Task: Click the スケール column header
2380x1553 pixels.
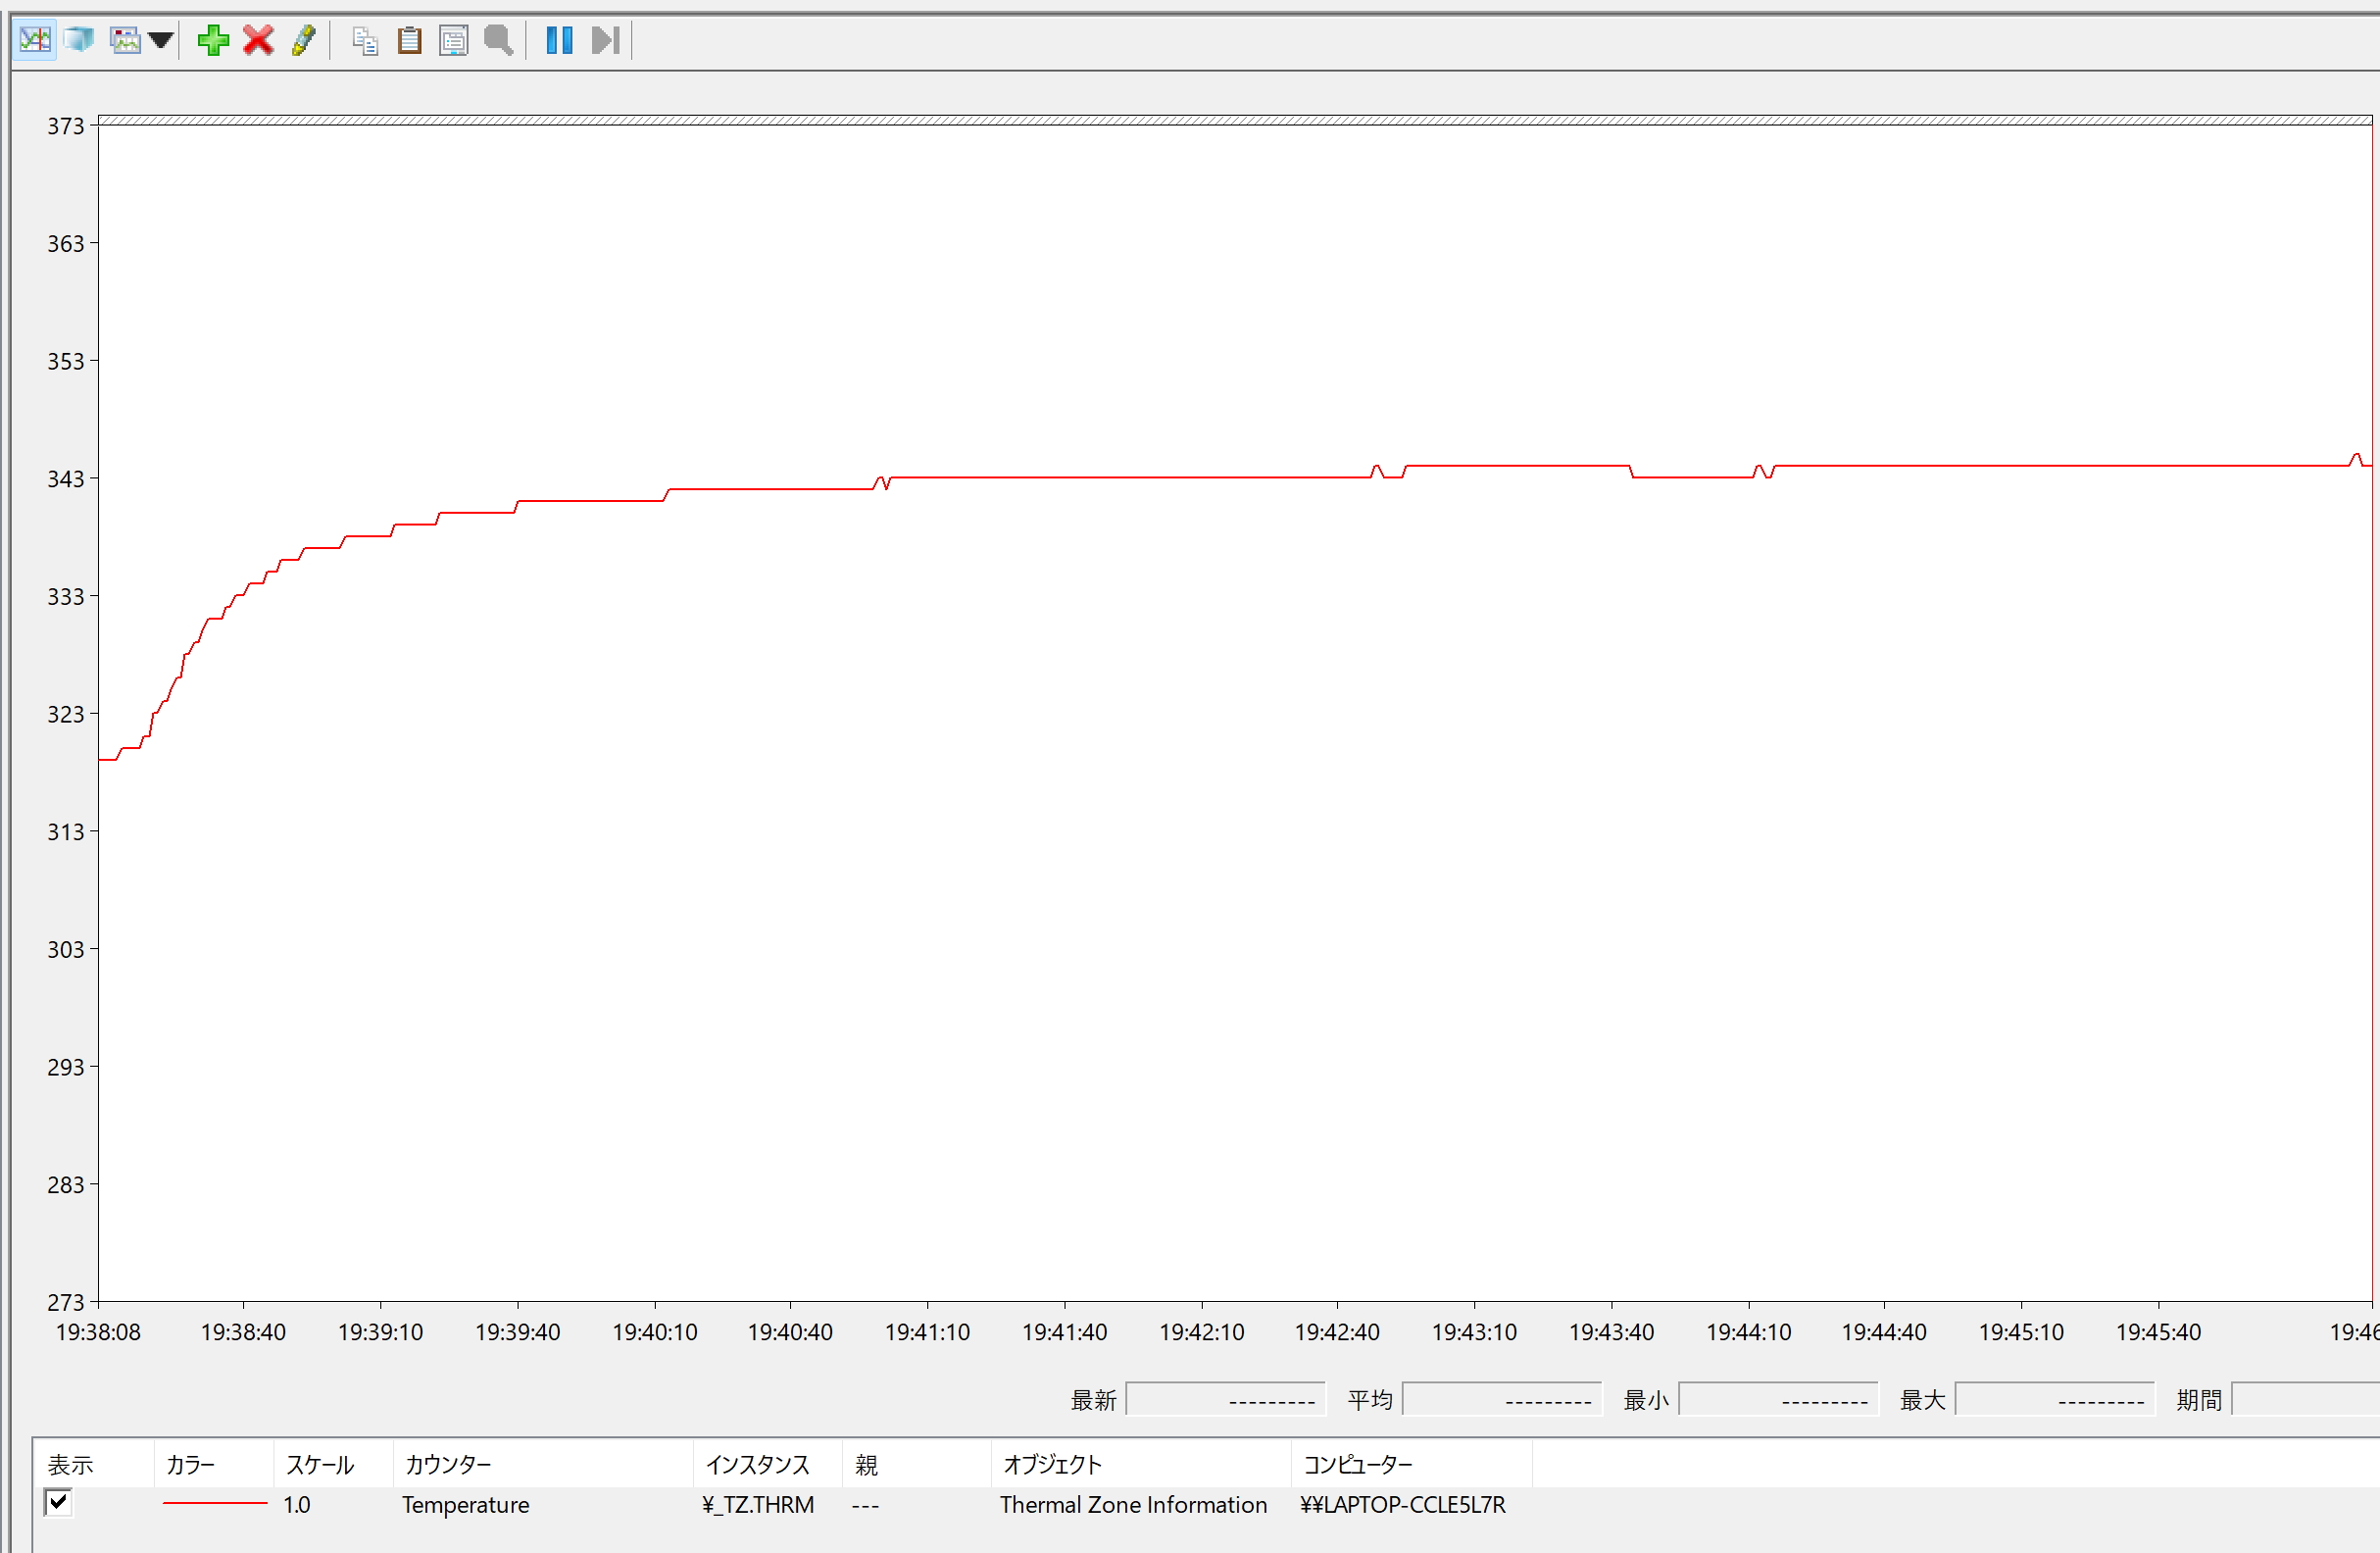Action: tap(333, 1464)
